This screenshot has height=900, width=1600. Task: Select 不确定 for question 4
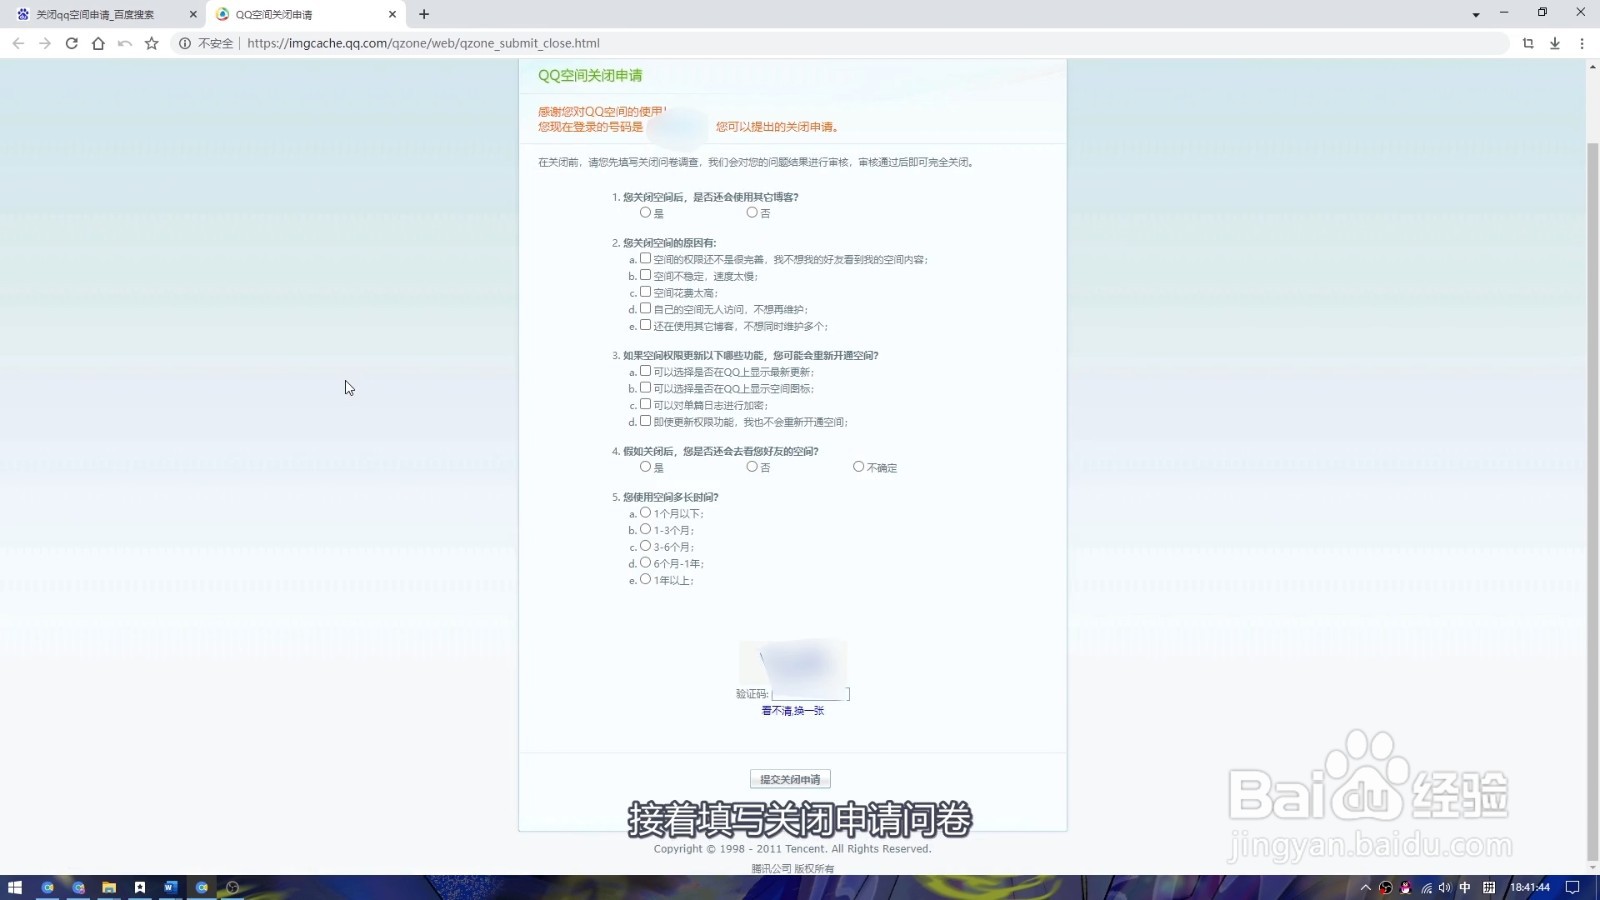click(x=858, y=466)
